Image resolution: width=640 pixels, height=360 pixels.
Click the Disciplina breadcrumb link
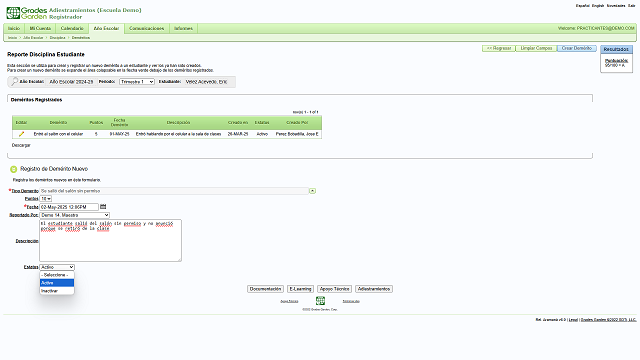click(x=58, y=38)
